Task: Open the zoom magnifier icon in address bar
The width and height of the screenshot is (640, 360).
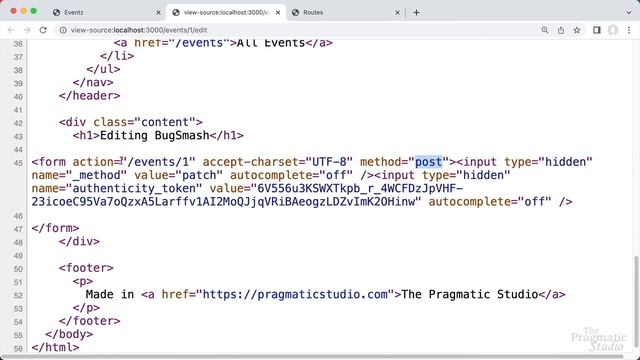Action: pyautogui.click(x=544, y=30)
